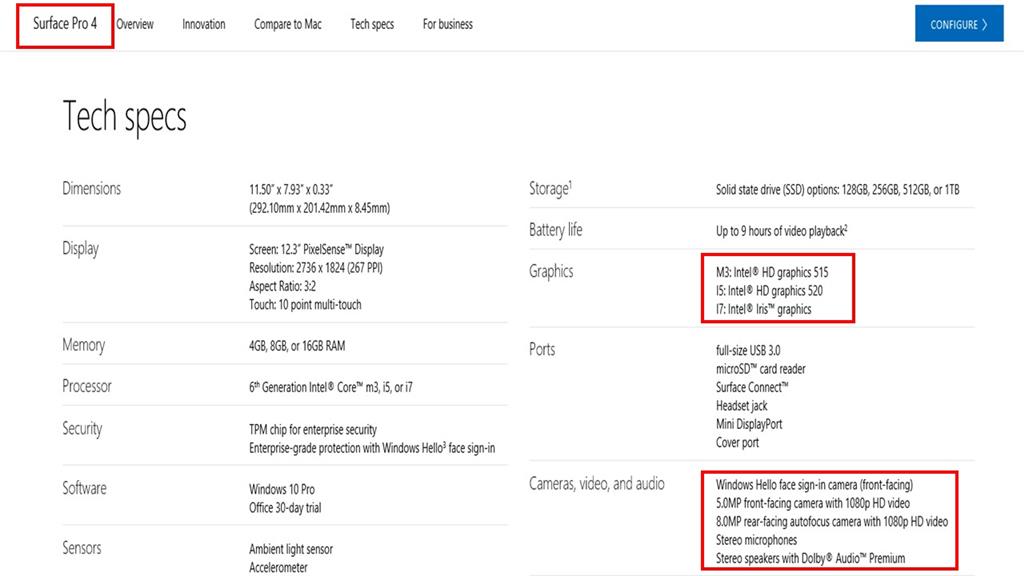Image resolution: width=1024 pixels, height=576 pixels.
Task: Click the Storage spec label
Action: click(551, 189)
